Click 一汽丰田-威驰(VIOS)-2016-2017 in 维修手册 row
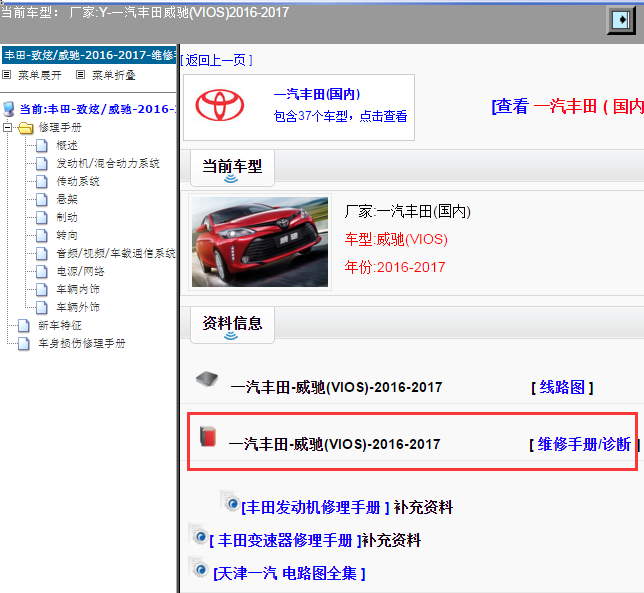Viewport: 644px width, 593px height. click(x=334, y=444)
